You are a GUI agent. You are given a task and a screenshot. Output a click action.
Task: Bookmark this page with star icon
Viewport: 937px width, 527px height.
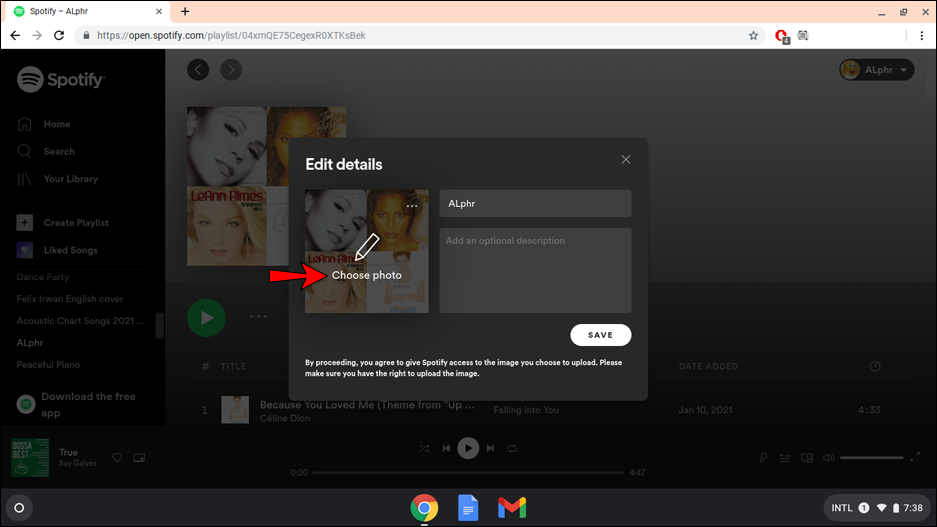(x=753, y=35)
